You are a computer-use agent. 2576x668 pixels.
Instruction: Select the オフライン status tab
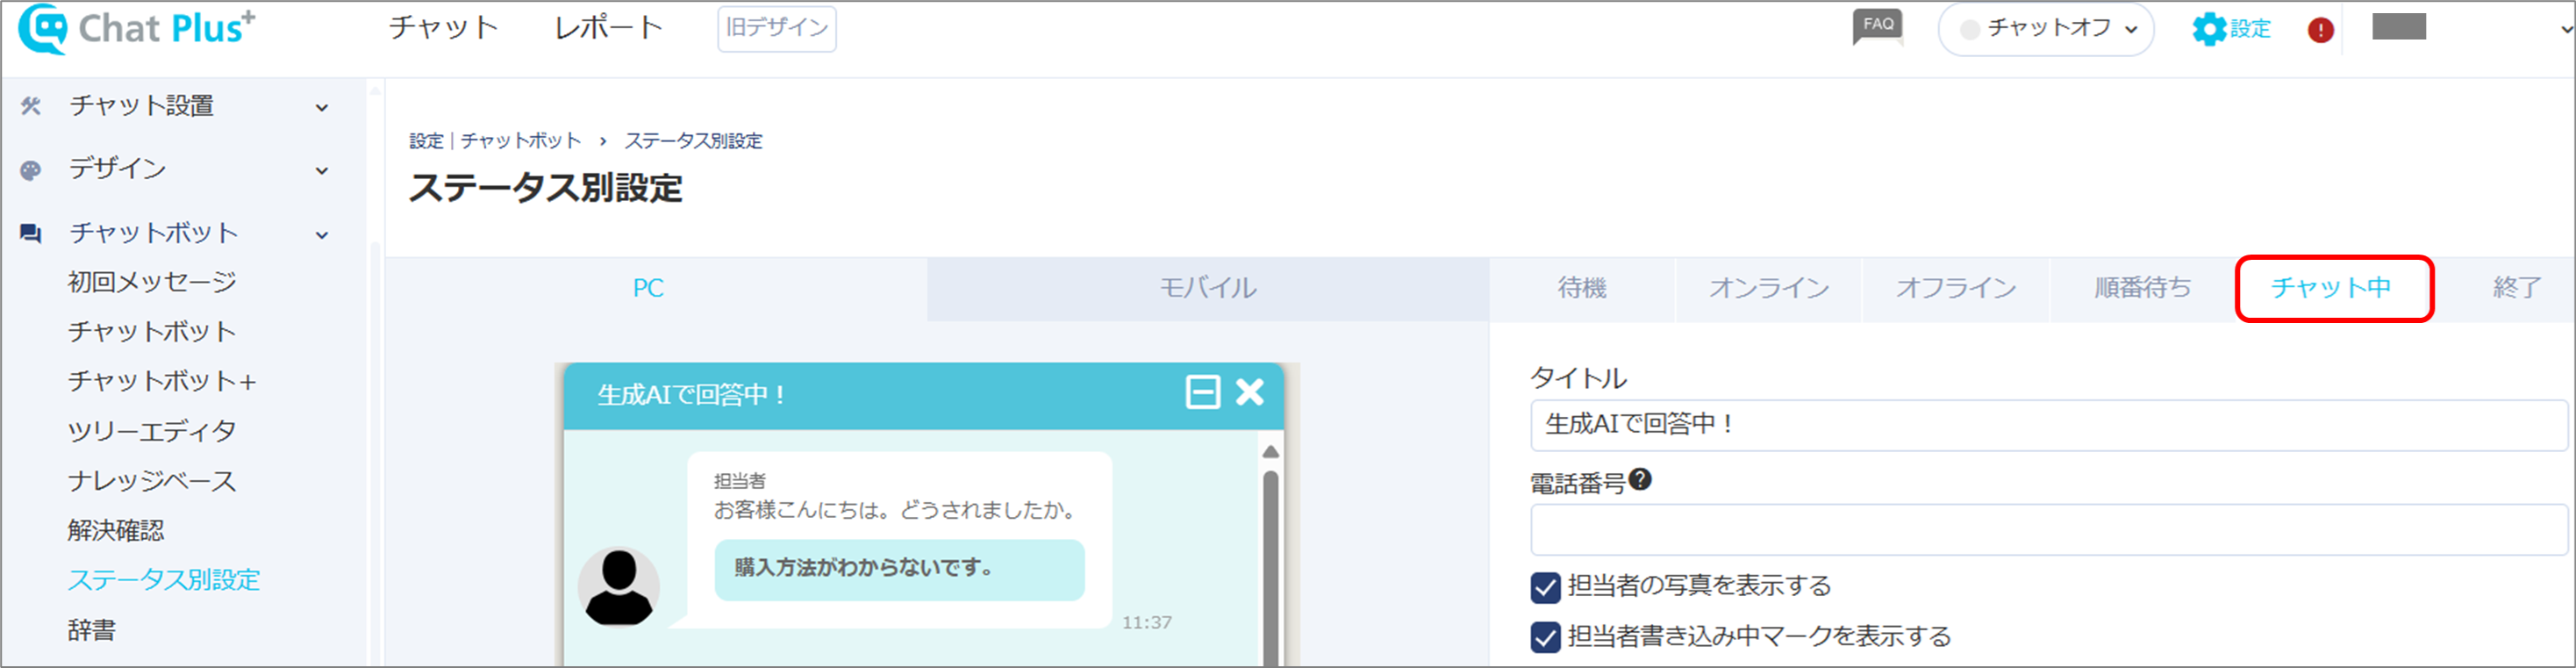1955,289
